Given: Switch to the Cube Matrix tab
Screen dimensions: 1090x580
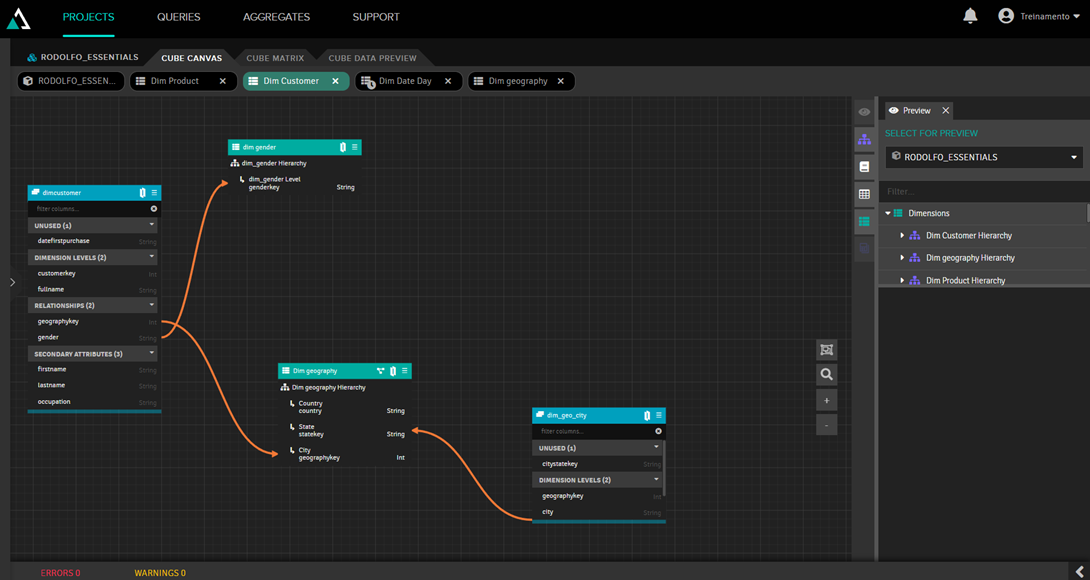Looking at the screenshot, I should coord(274,58).
